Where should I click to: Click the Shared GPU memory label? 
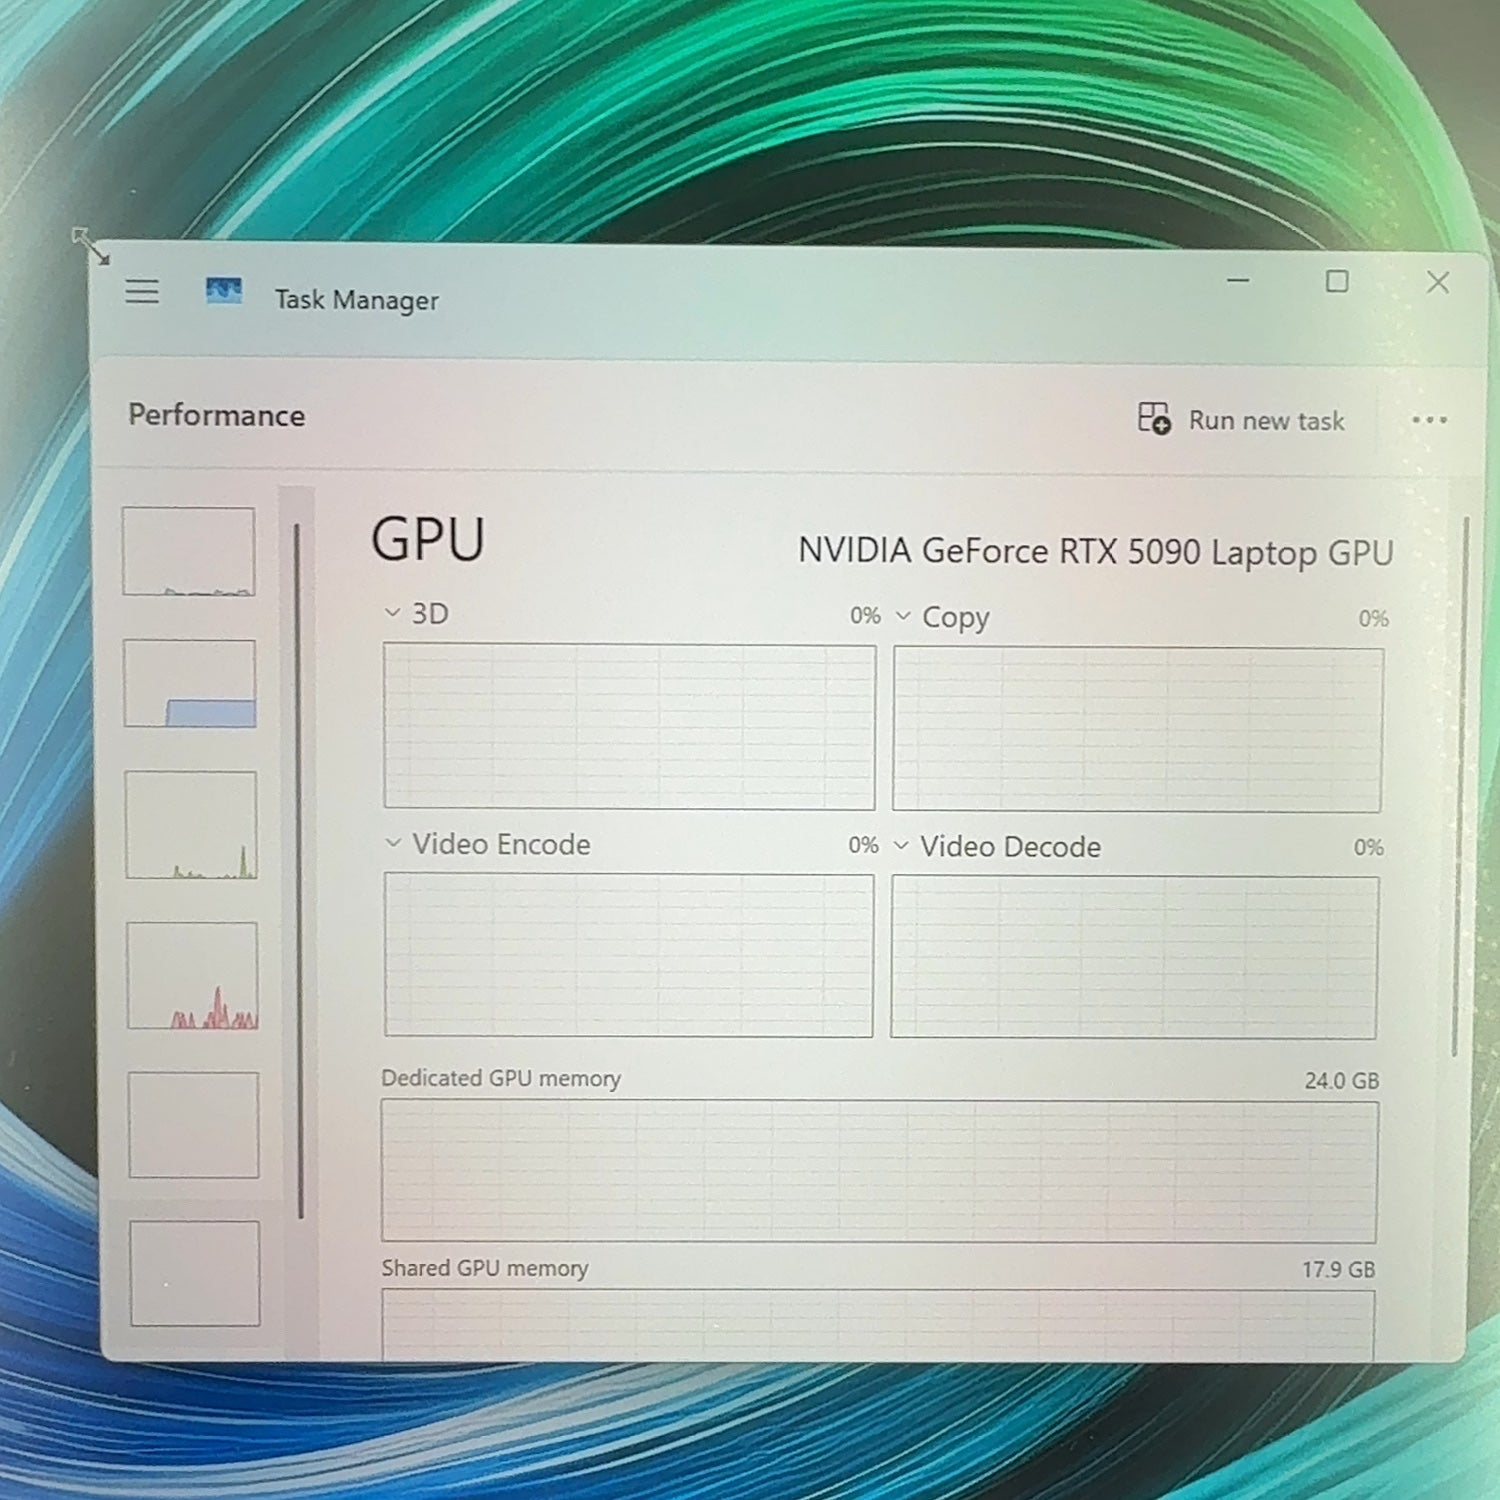click(485, 1268)
